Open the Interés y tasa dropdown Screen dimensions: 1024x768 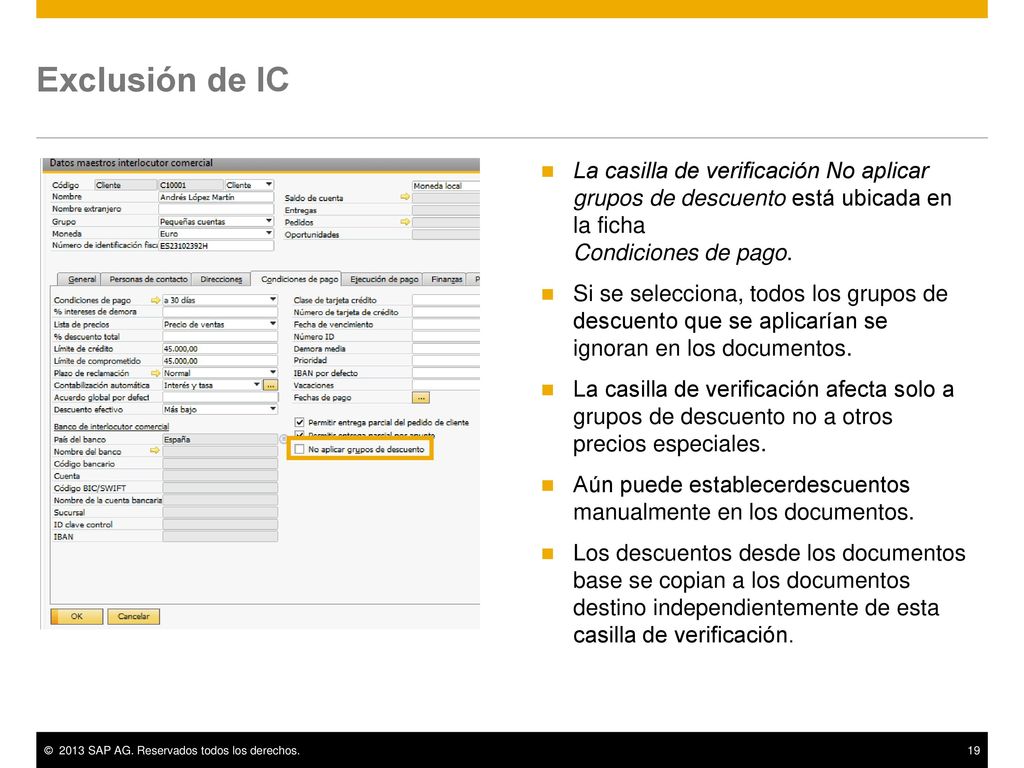[257, 385]
